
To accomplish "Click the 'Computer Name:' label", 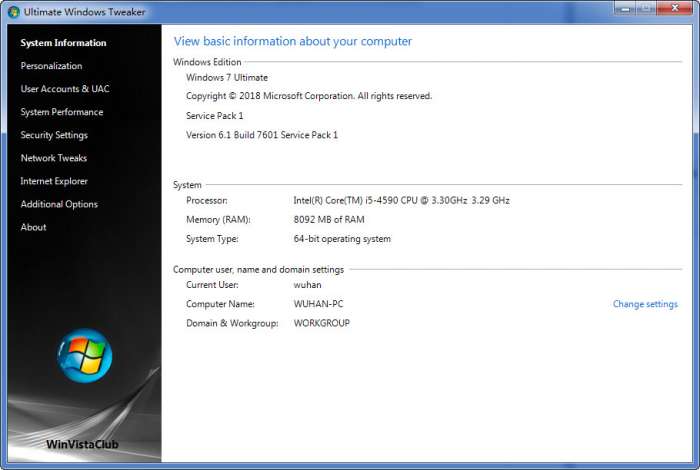I will click(220, 304).
